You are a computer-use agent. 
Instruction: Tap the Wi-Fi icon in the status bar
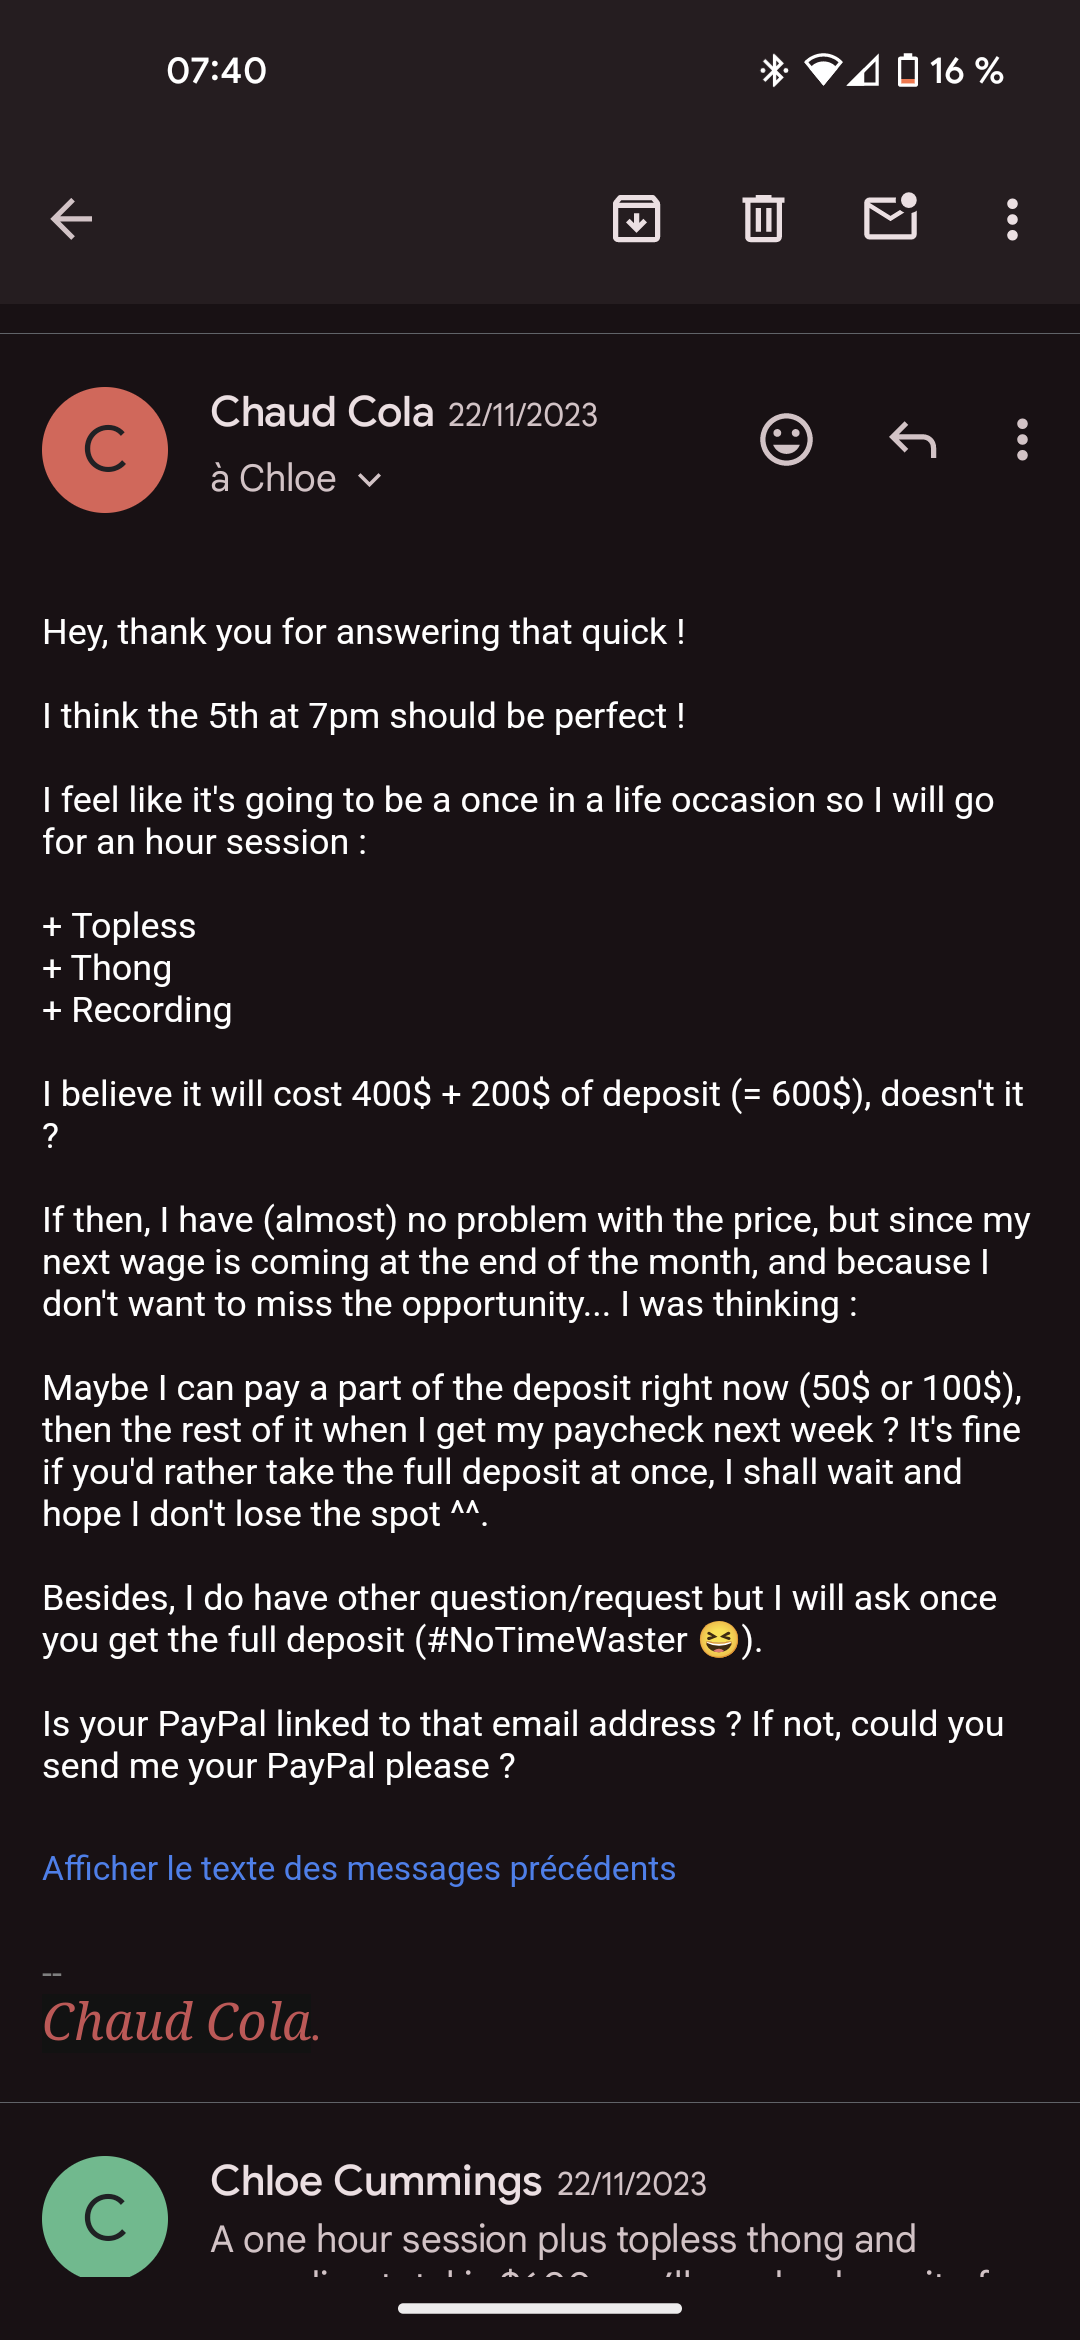(823, 70)
